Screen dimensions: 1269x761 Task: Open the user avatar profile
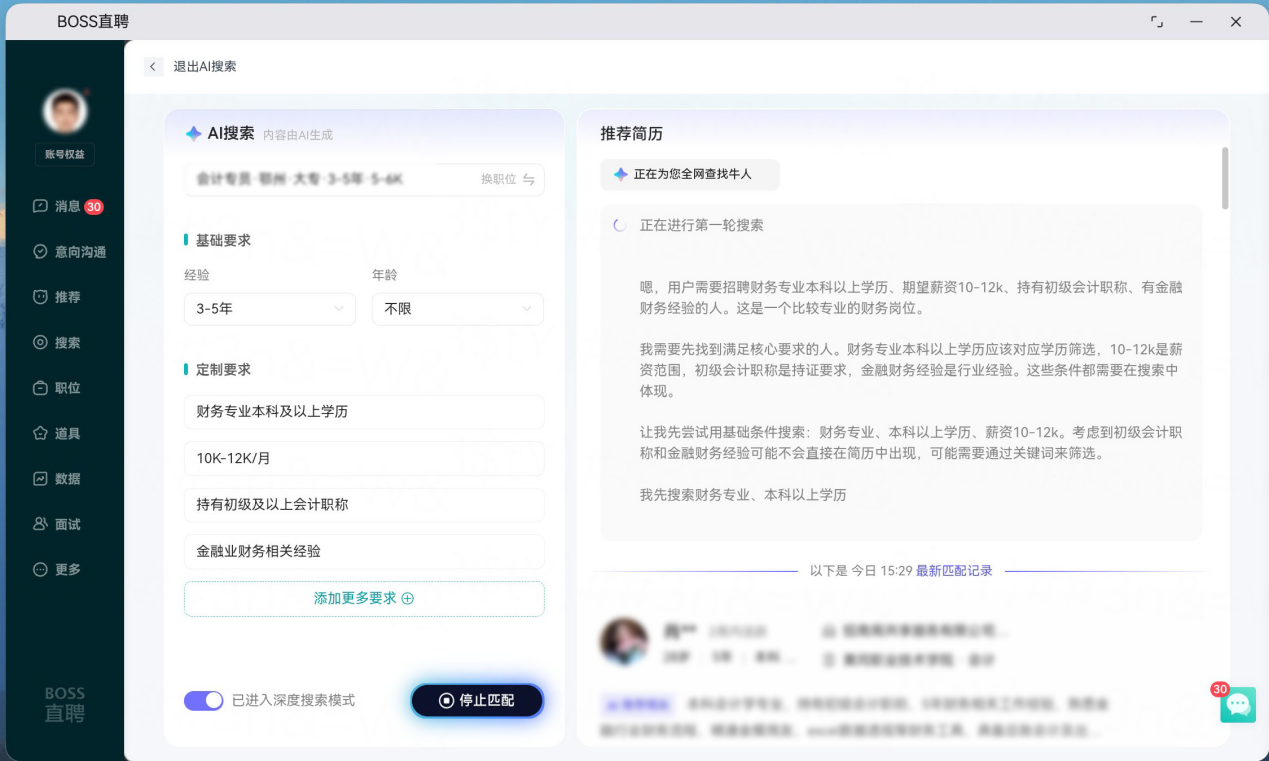[65, 110]
